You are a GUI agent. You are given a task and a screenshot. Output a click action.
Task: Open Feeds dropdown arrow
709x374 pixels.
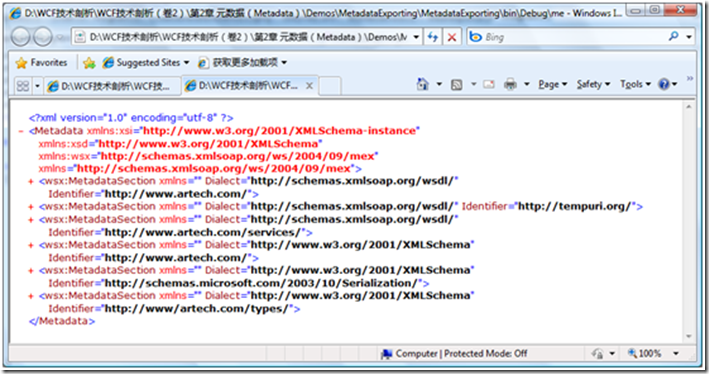[473, 84]
